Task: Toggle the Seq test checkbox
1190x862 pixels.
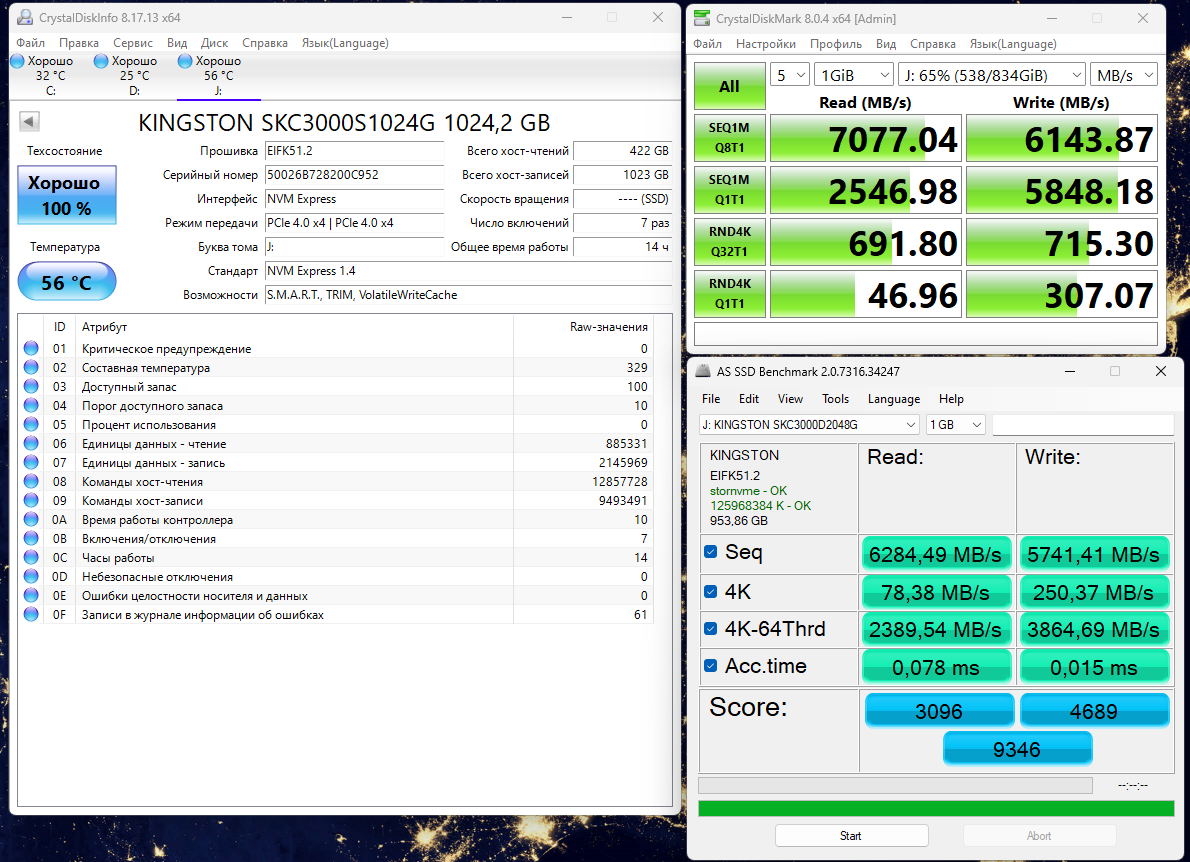Action: [710, 552]
